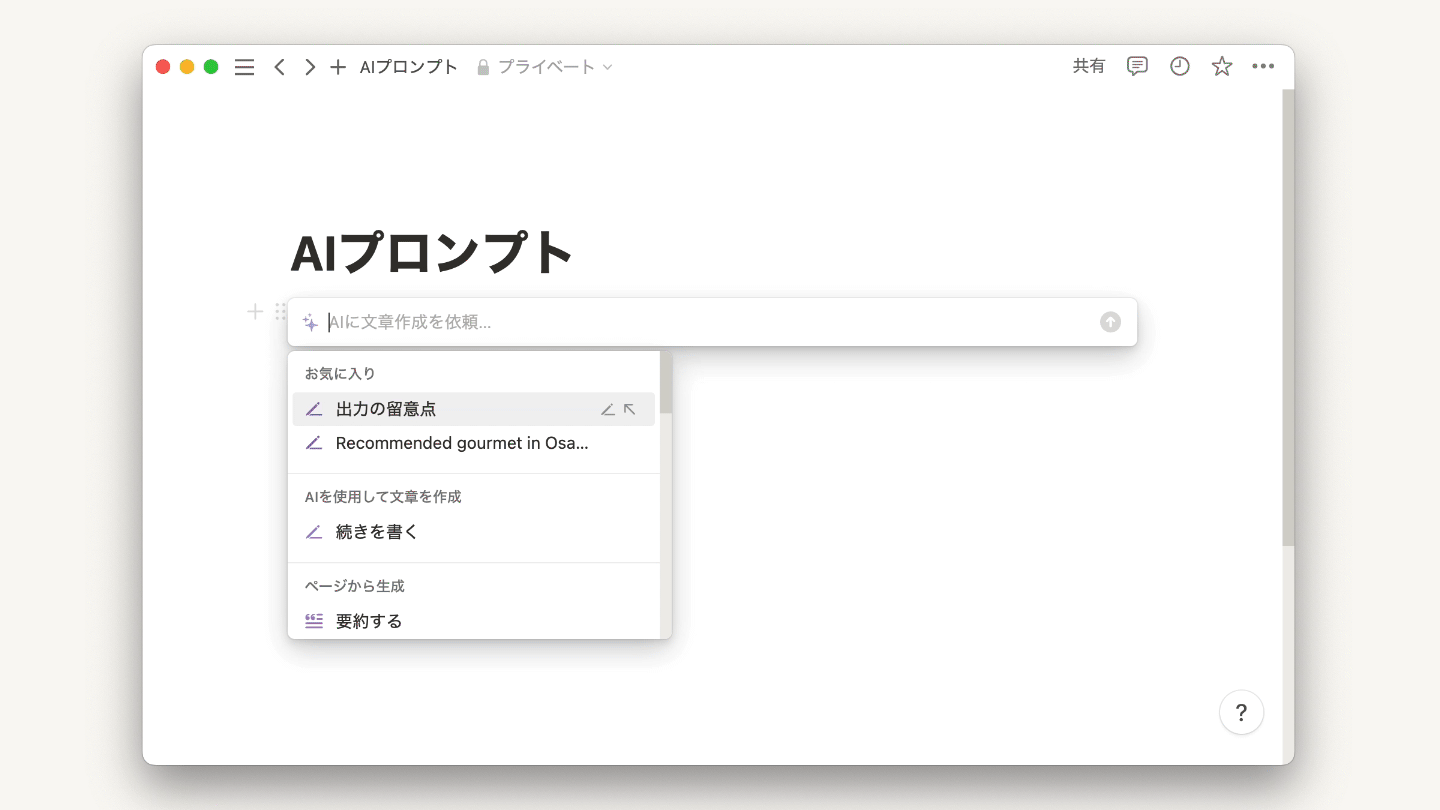1440x810 pixels.
Task: Choose 続きを書く menu option
Action: point(474,532)
